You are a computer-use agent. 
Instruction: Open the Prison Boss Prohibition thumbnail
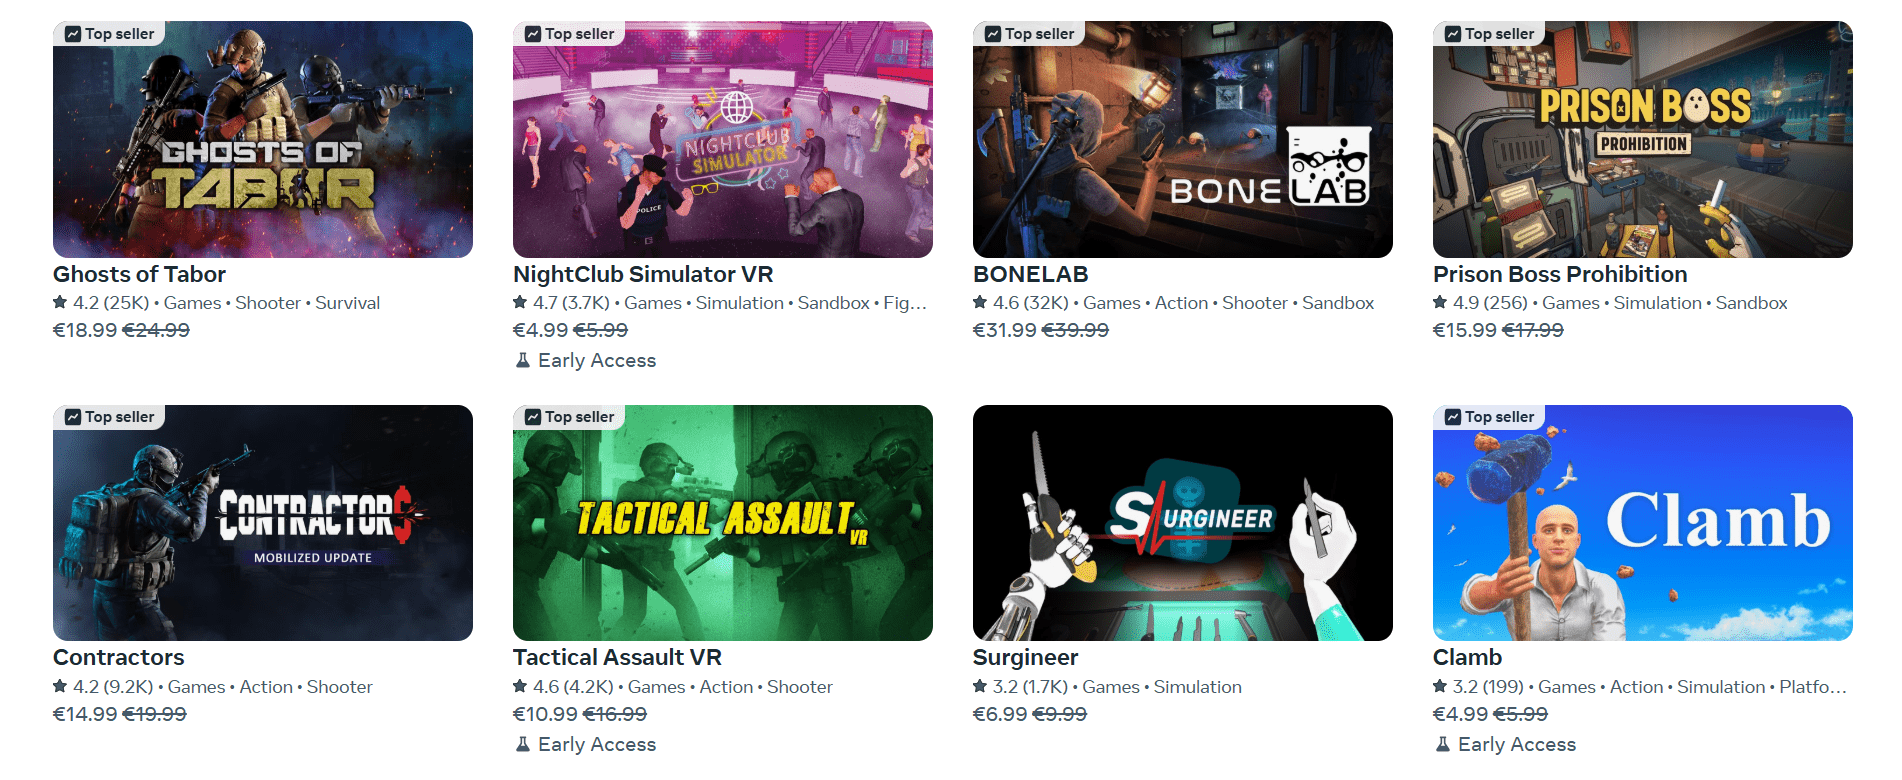[x=1643, y=139]
